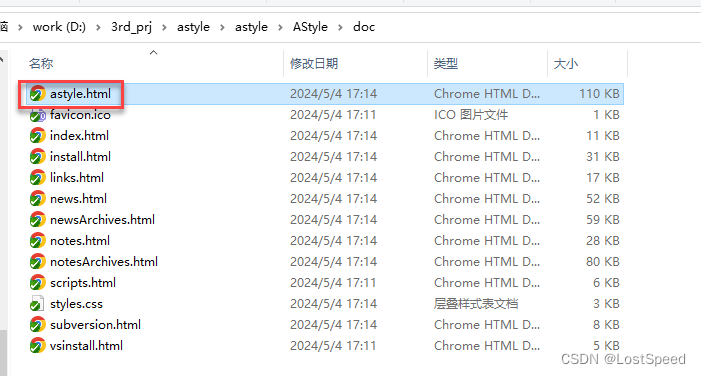Click the 59 KB size value
The image size is (701, 376).
point(603,220)
